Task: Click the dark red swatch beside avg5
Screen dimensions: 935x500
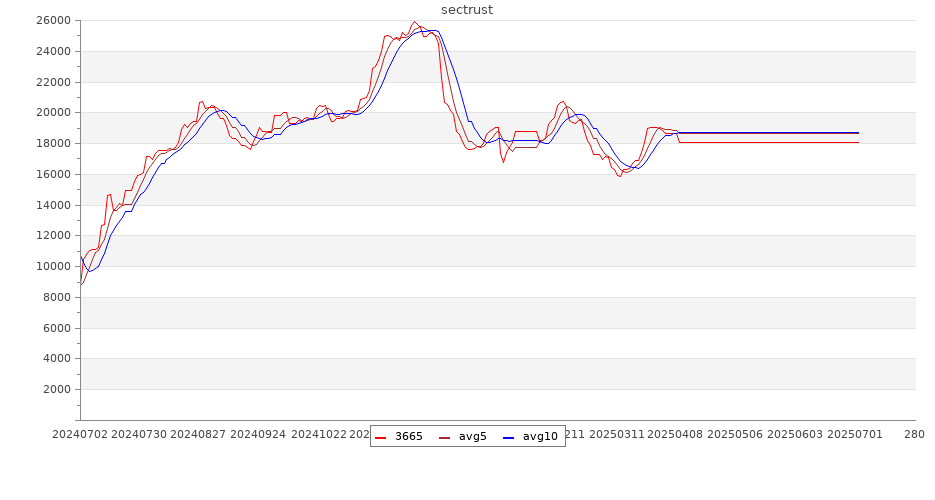Action: 445,436
